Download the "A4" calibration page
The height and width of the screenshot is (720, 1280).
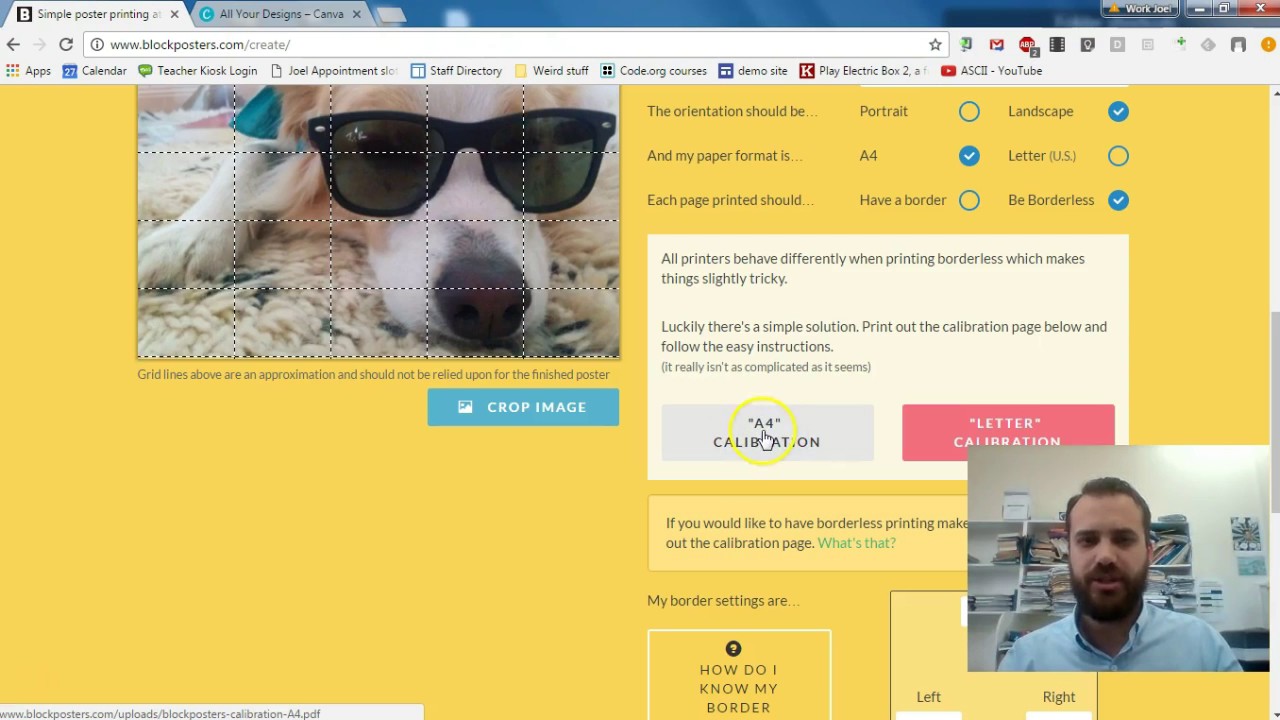pyautogui.click(x=767, y=433)
